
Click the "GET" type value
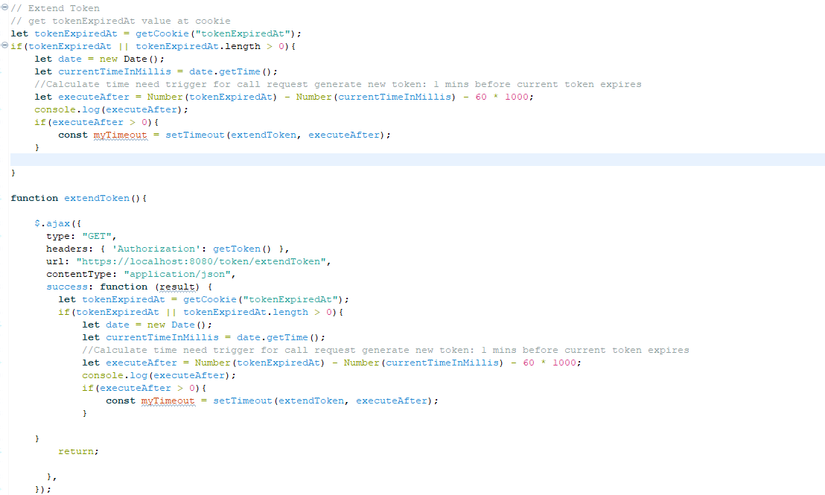[97, 236]
